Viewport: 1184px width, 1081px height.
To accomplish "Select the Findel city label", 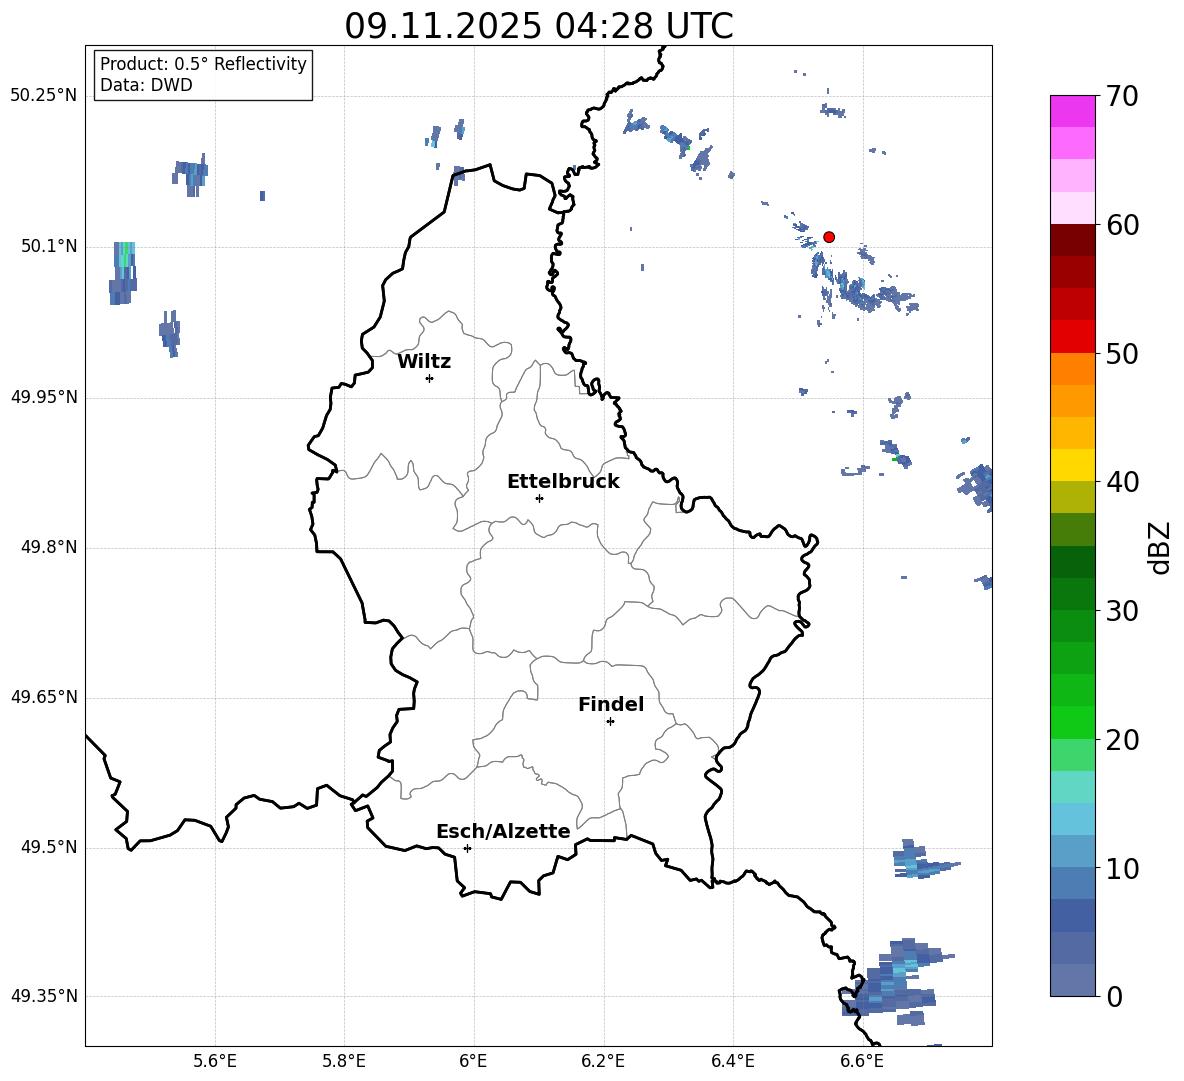I will click(610, 704).
